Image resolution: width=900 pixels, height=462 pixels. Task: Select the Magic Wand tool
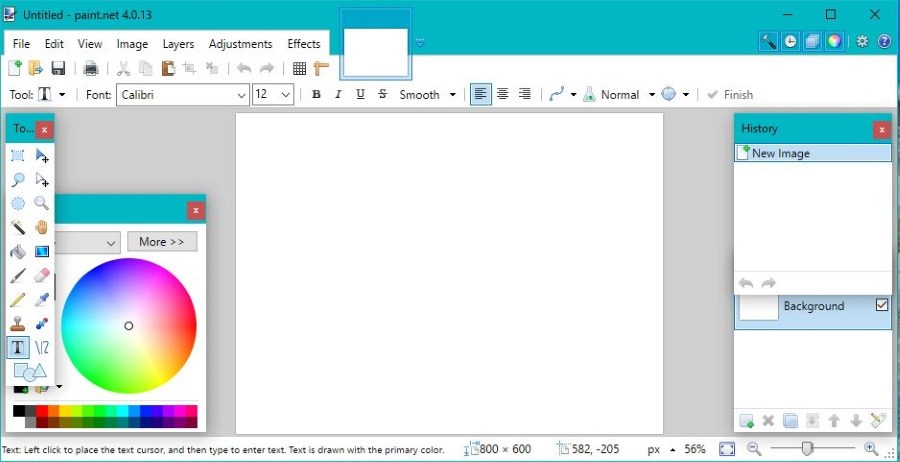click(x=18, y=227)
